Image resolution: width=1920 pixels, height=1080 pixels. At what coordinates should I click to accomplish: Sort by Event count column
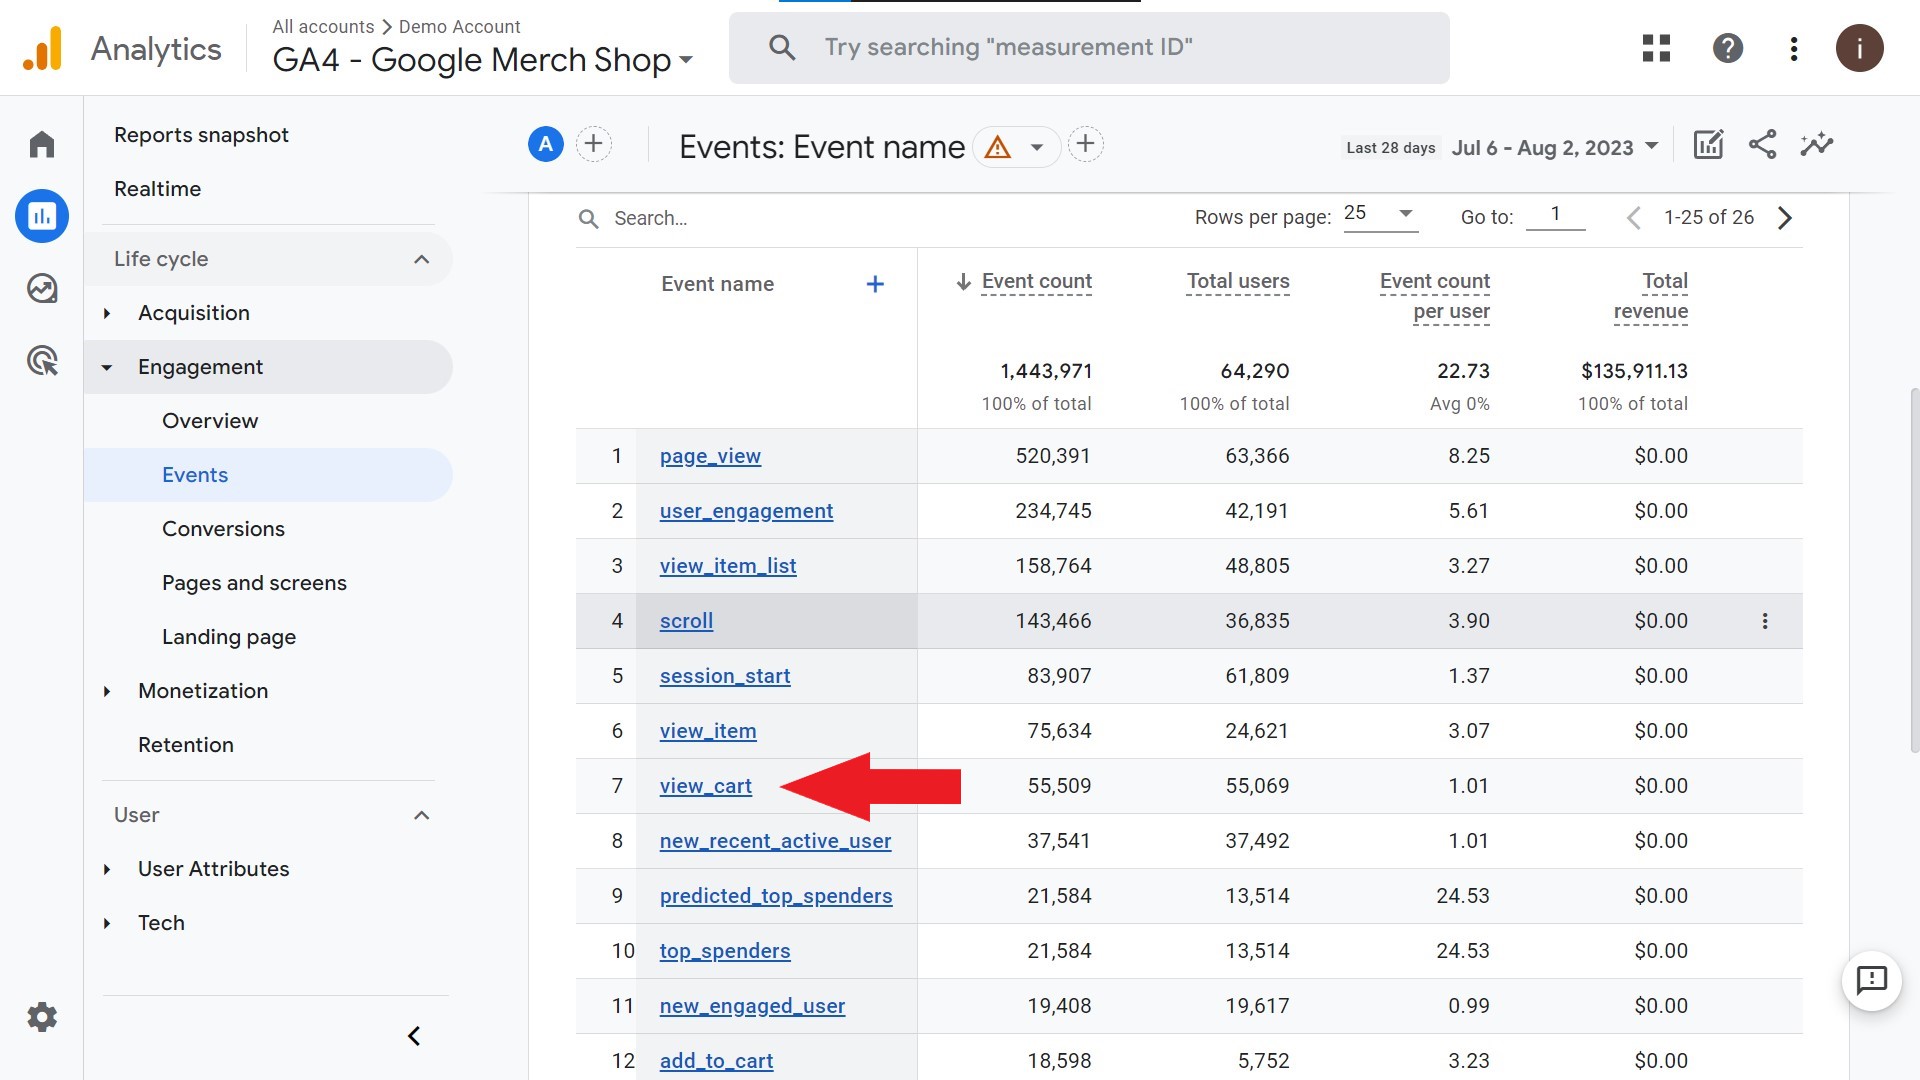1036,282
